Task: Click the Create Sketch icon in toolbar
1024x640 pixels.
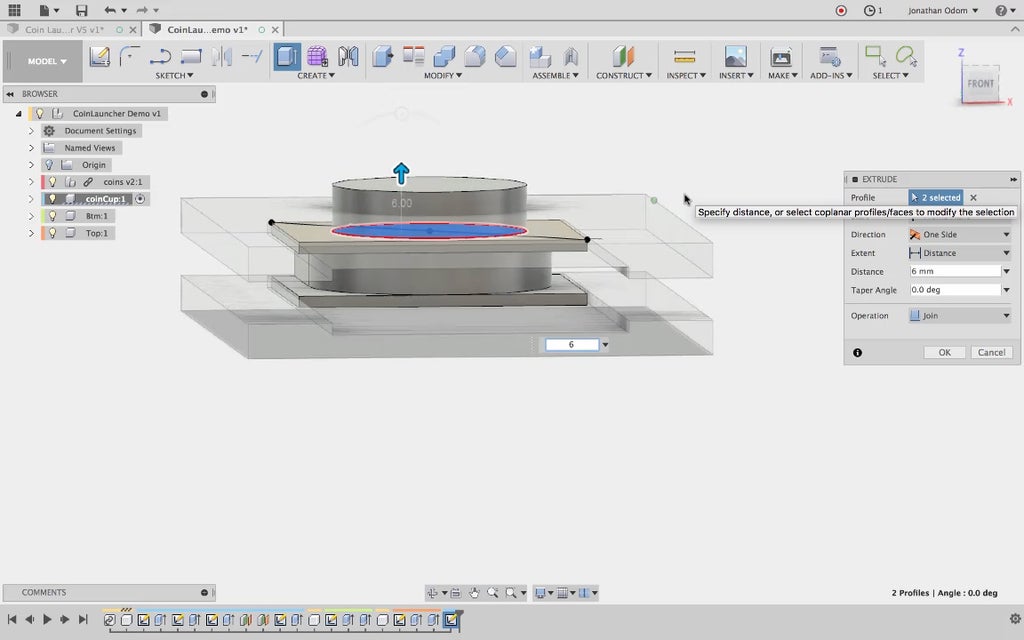Action: point(99,57)
